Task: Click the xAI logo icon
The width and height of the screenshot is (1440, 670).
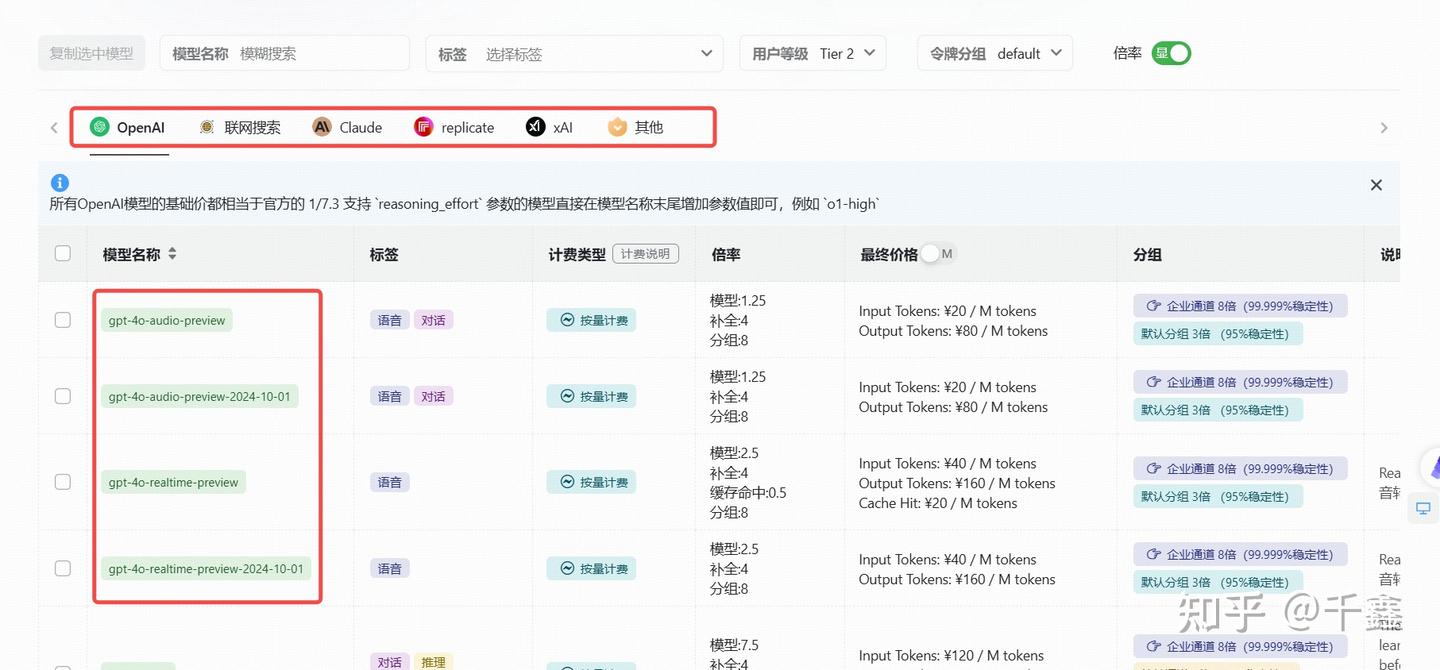Action: [536, 127]
